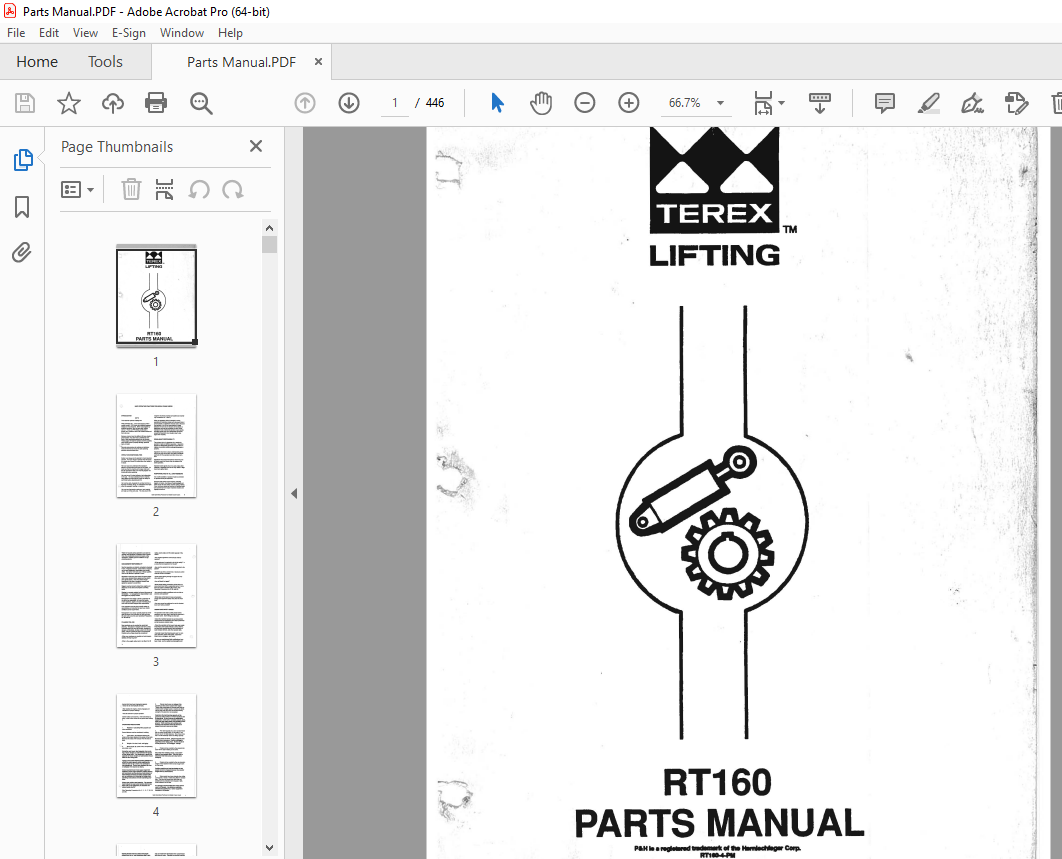1062x859 pixels.
Task: Click the scrolling mode keyboard-arrow icon
Action: [820, 103]
